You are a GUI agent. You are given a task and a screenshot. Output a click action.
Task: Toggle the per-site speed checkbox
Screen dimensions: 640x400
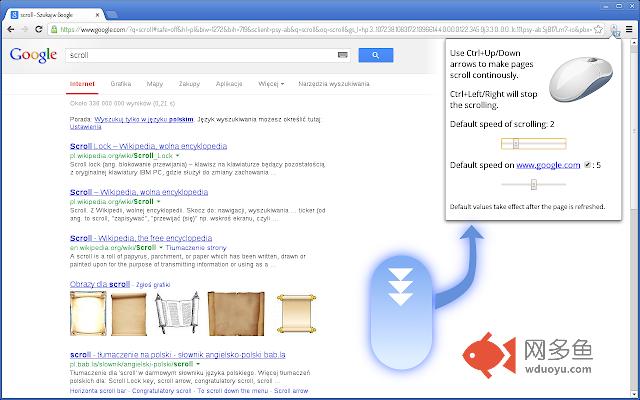point(587,165)
